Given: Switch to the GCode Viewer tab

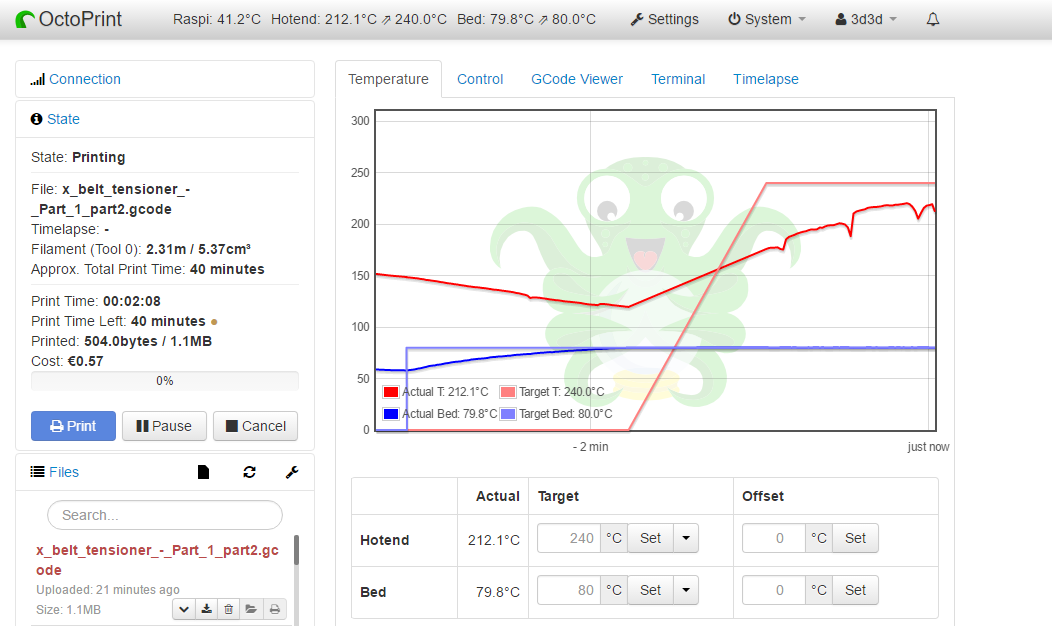Looking at the screenshot, I should point(577,79).
